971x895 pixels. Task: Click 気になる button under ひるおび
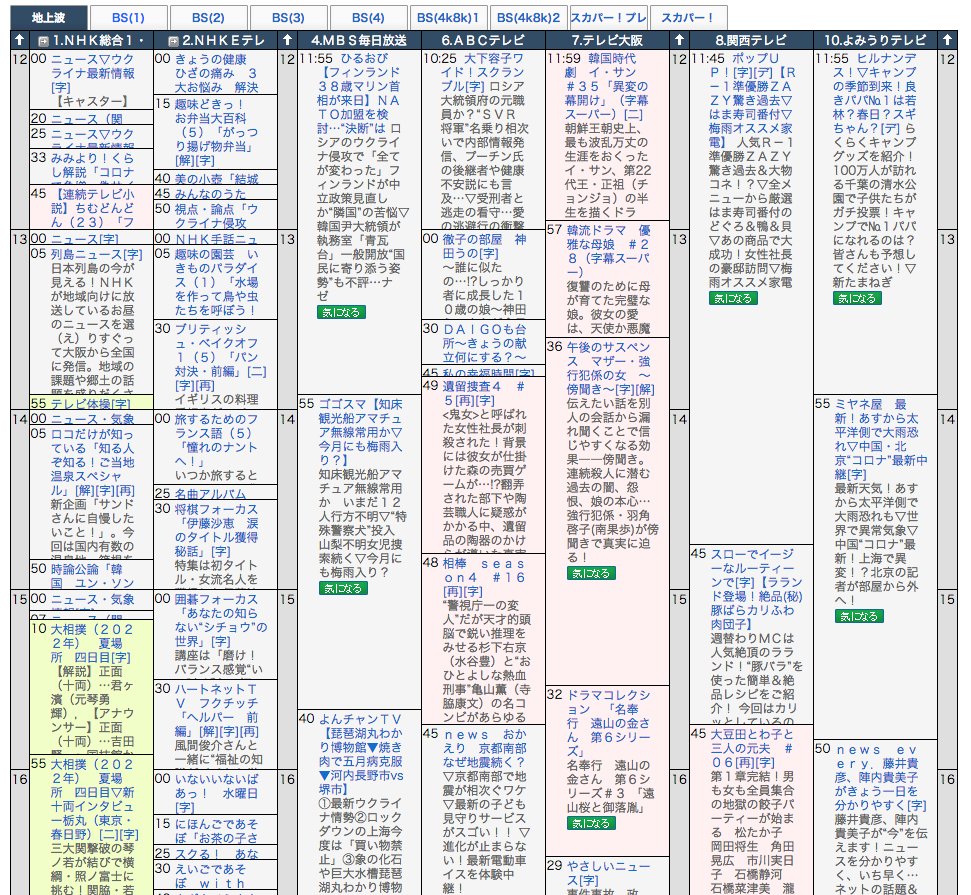pos(341,312)
